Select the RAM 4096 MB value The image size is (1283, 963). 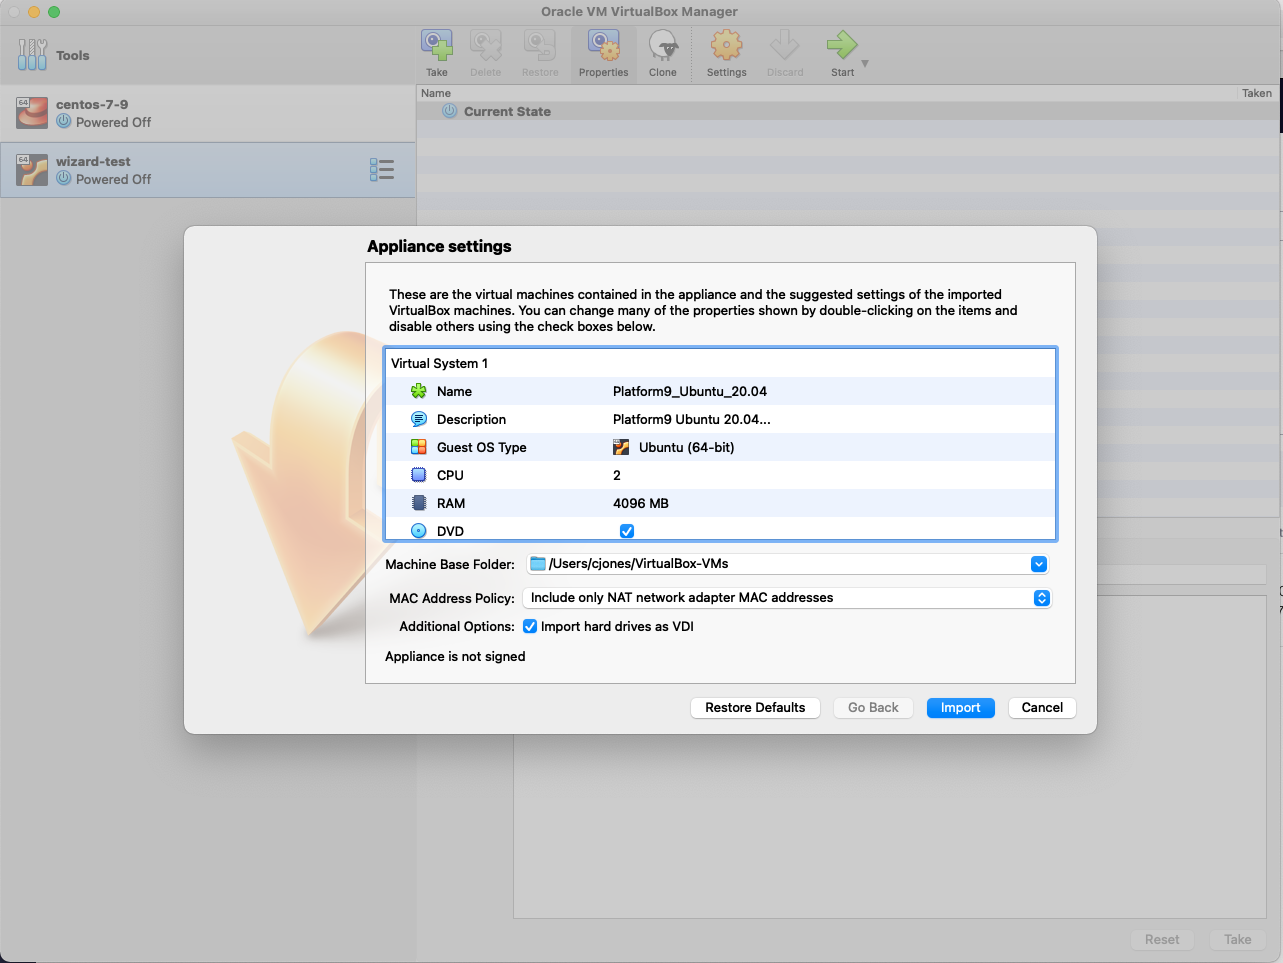(640, 503)
